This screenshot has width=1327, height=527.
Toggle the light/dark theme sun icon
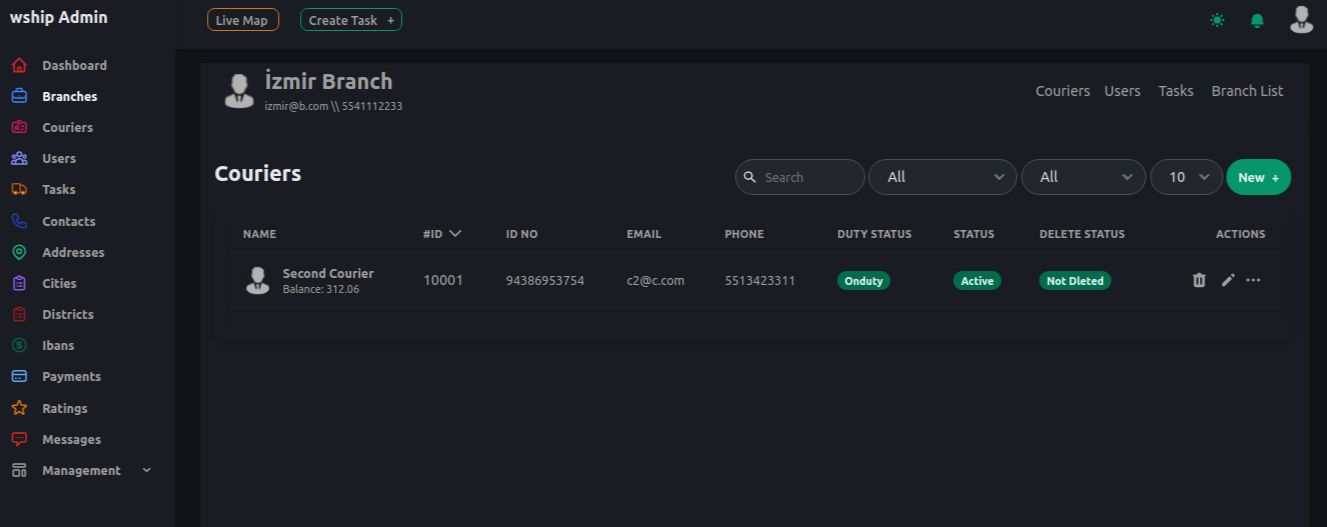pyautogui.click(x=1217, y=20)
